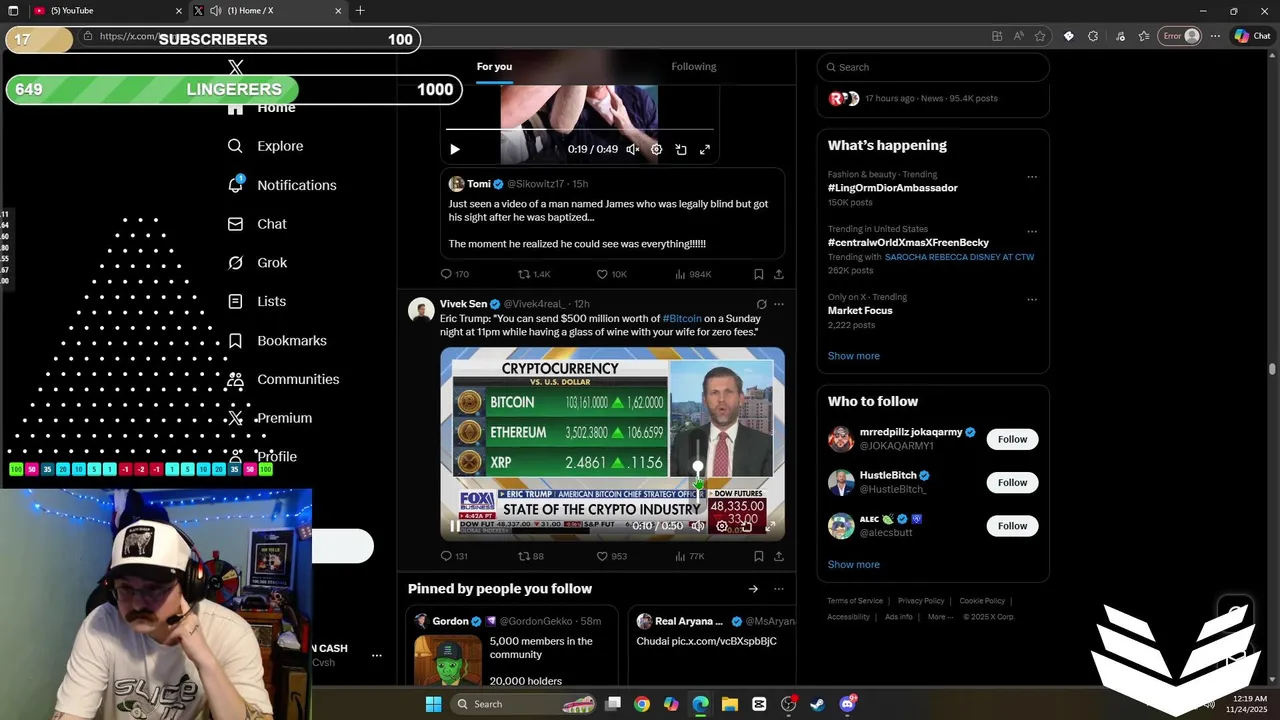
Task: Share the Vivek Sen post
Action: 779,556
